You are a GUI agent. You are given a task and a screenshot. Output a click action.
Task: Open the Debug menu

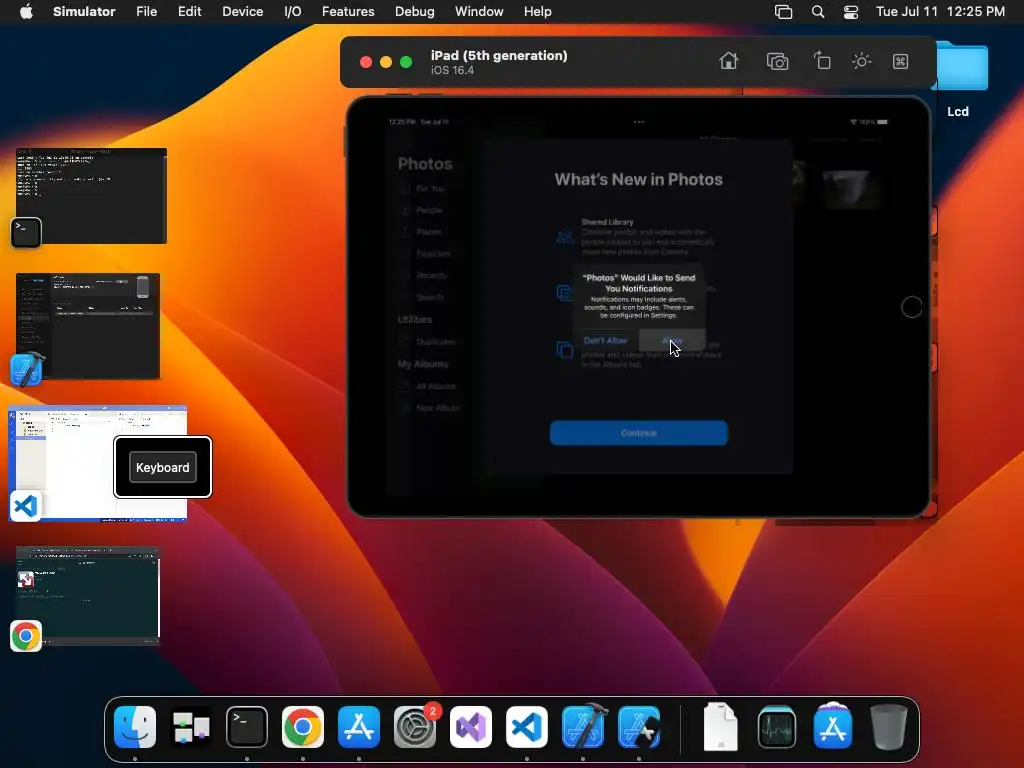pos(415,12)
